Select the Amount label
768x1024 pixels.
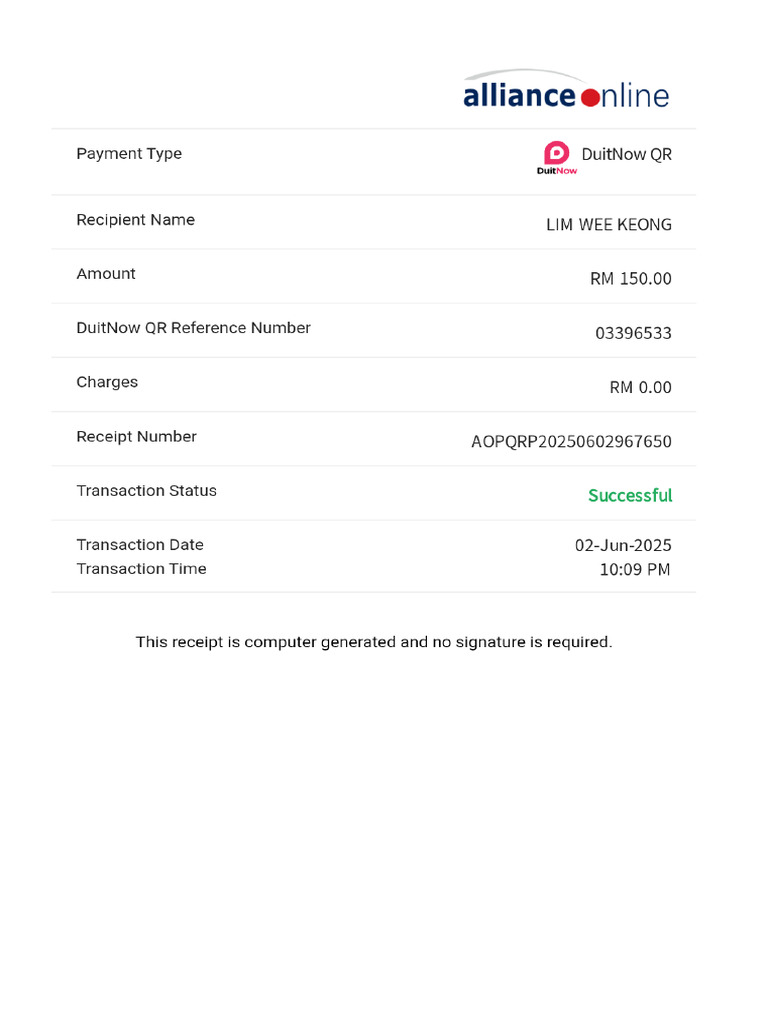[106, 274]
